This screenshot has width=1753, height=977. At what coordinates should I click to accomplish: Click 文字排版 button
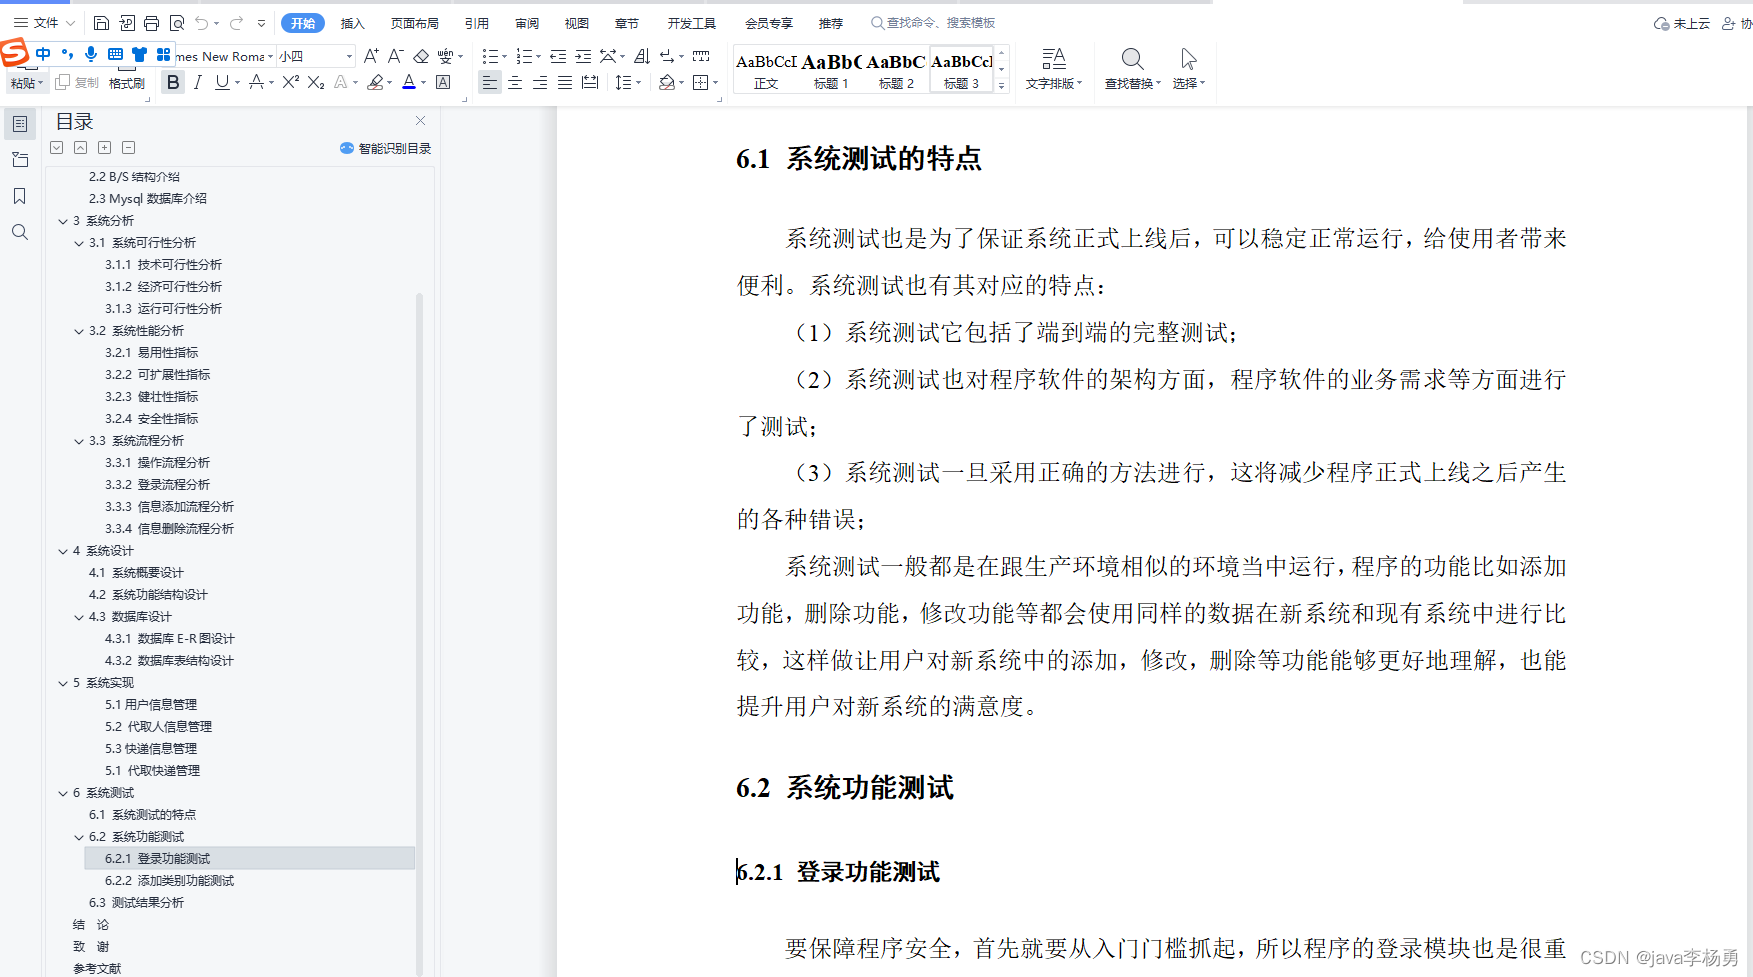1054,69
